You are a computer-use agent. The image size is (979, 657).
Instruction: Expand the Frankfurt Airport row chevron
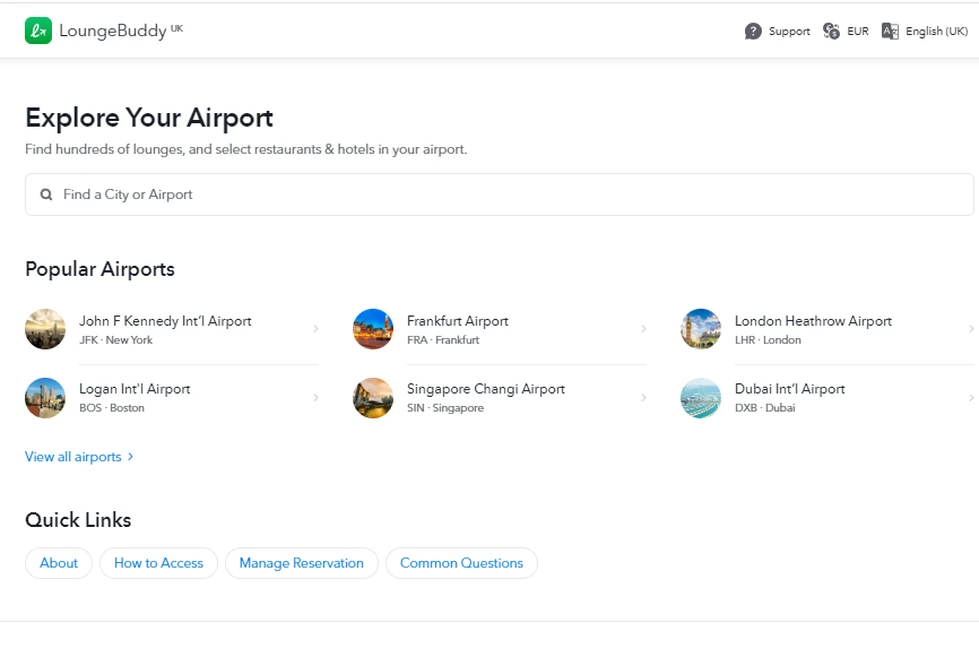pos(644,329)
